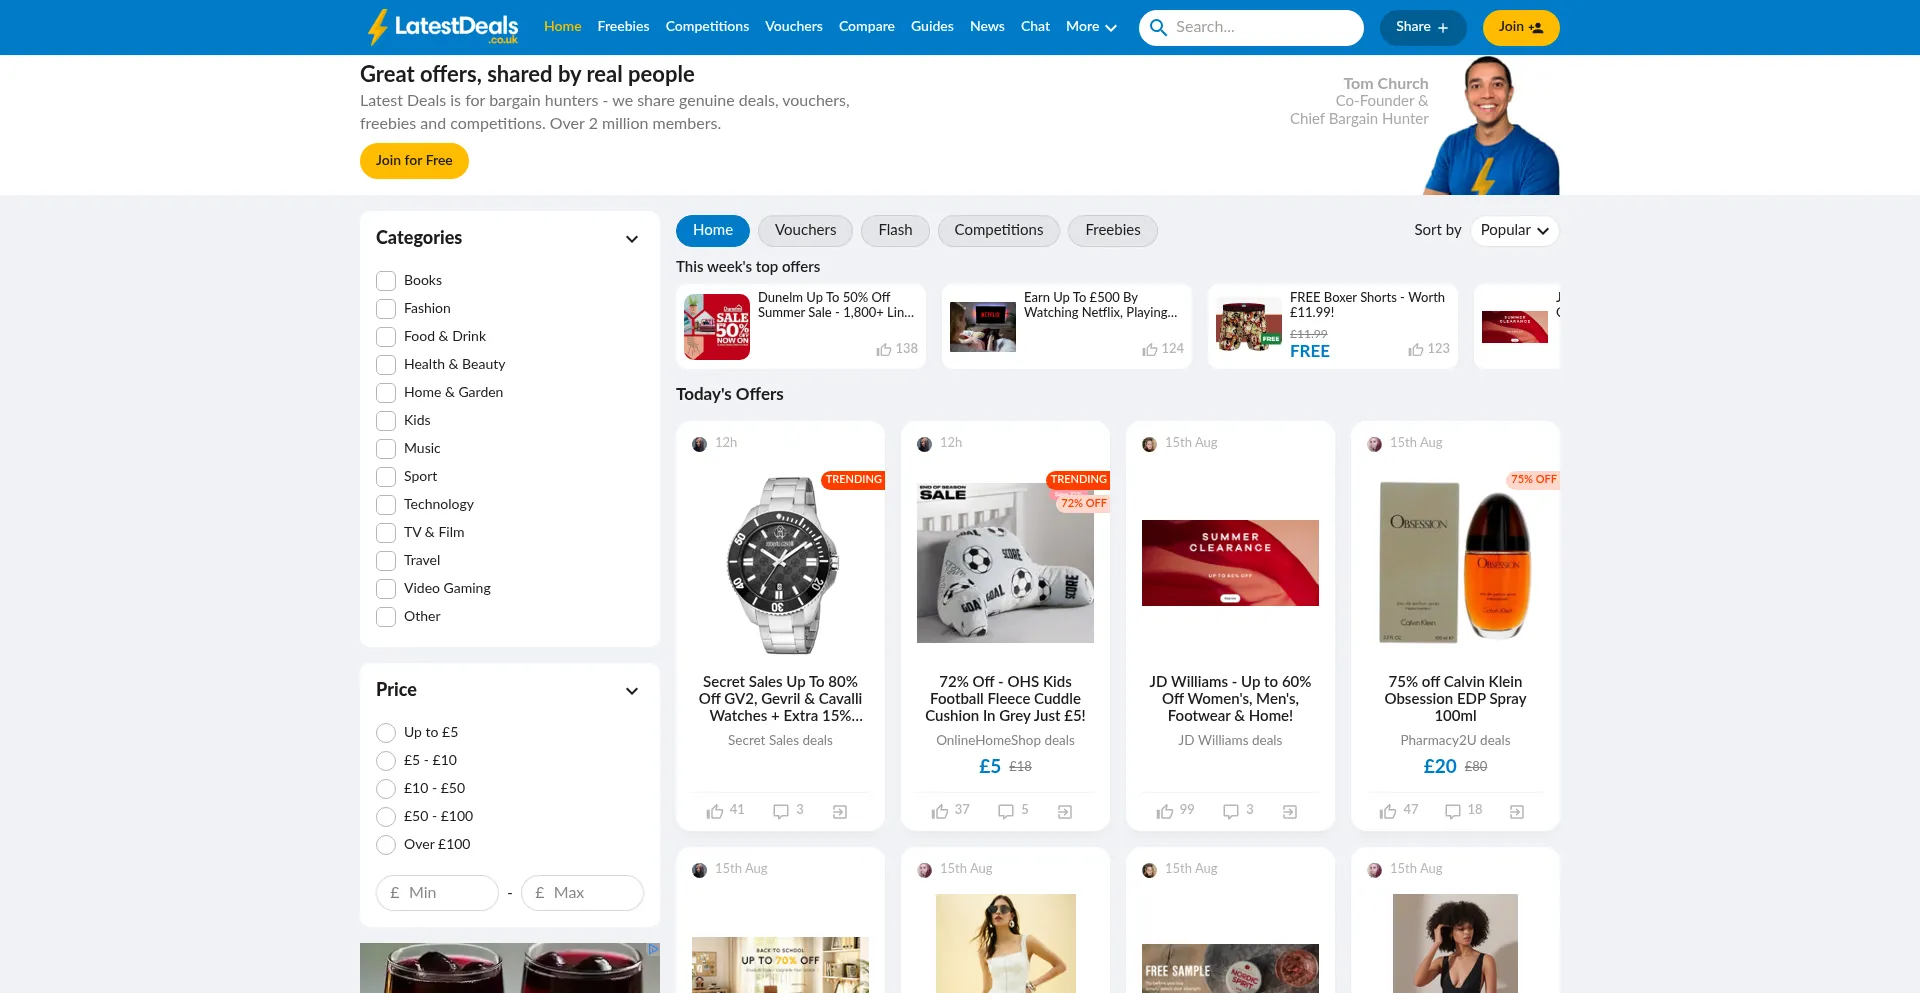The width and height of the screenshot is (1920, 993).
Task: Open comments on Calvin Klein Obsession deal
Action: point(1453,811)
